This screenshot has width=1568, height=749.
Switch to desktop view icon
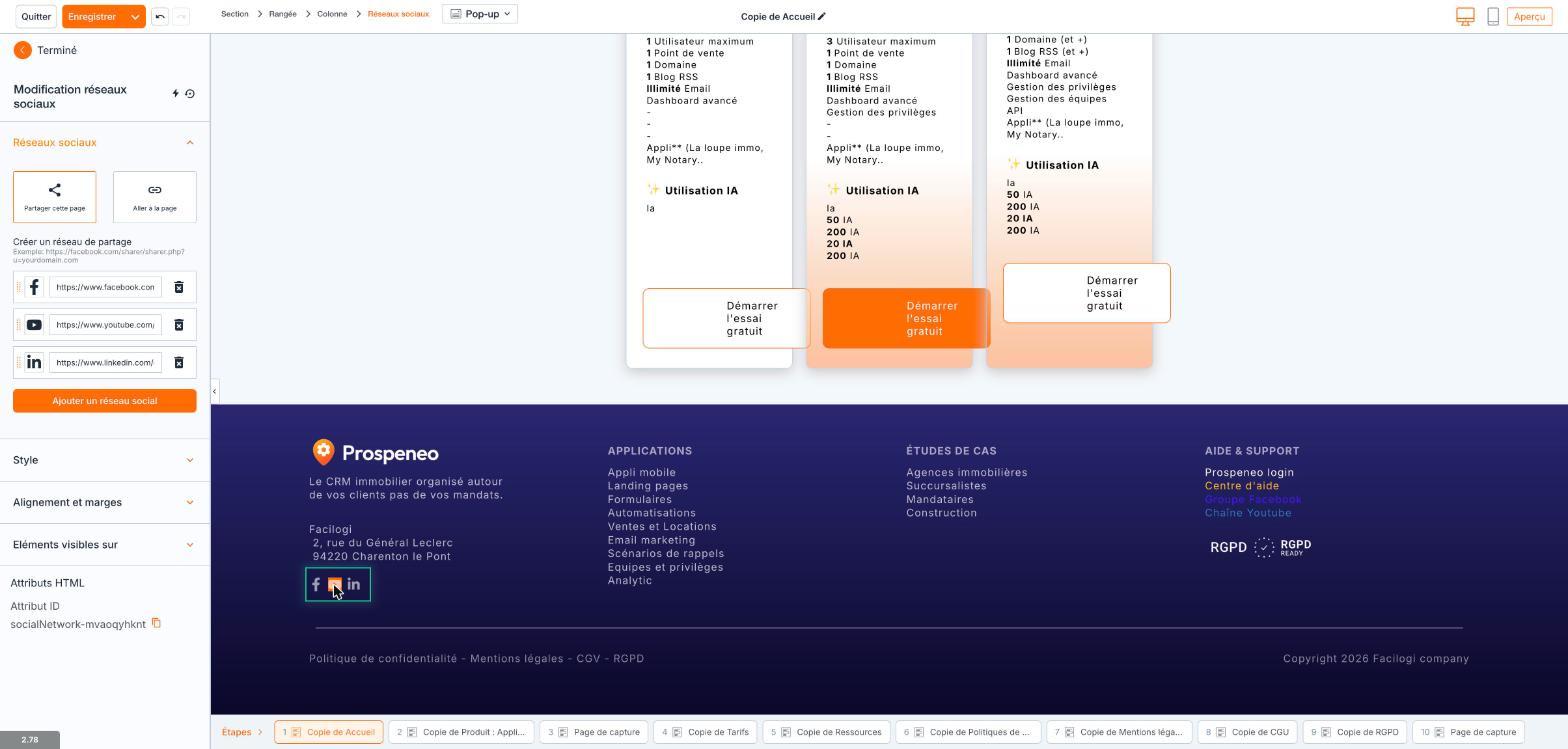tap(1465, 16)
